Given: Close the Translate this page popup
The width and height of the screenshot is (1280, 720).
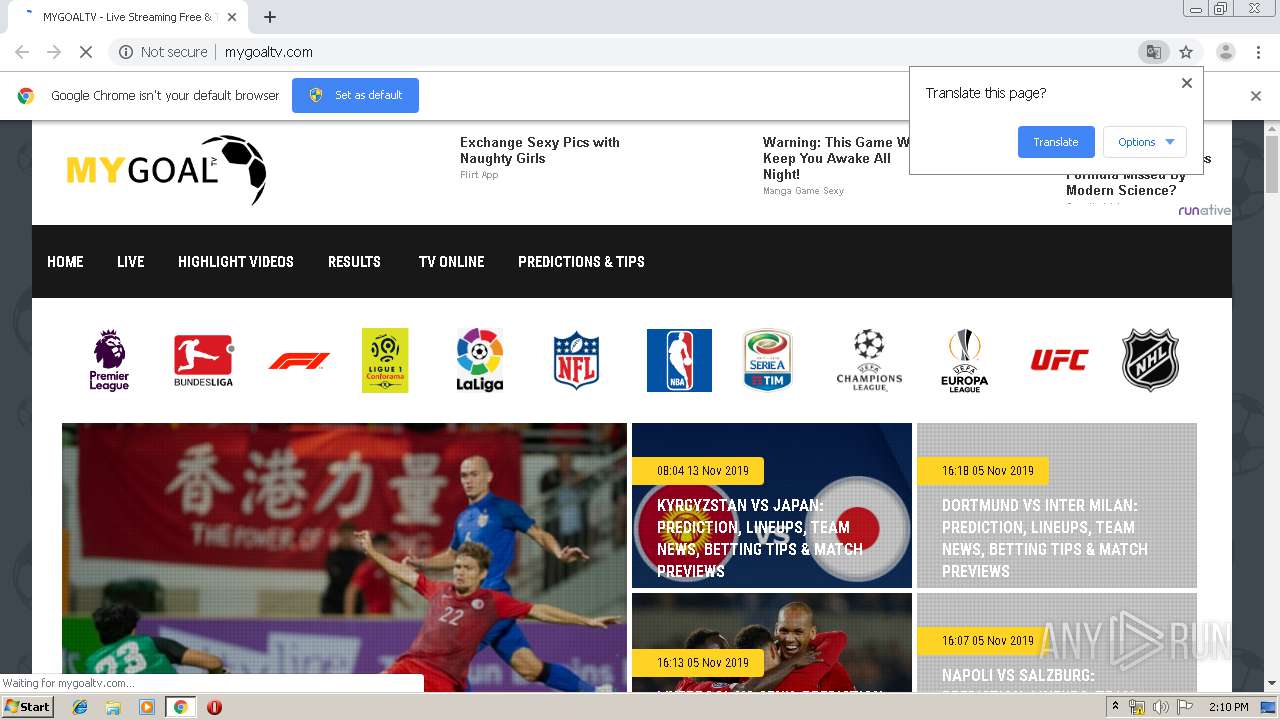Looking at the screenshot, I should pos(1187,83).
